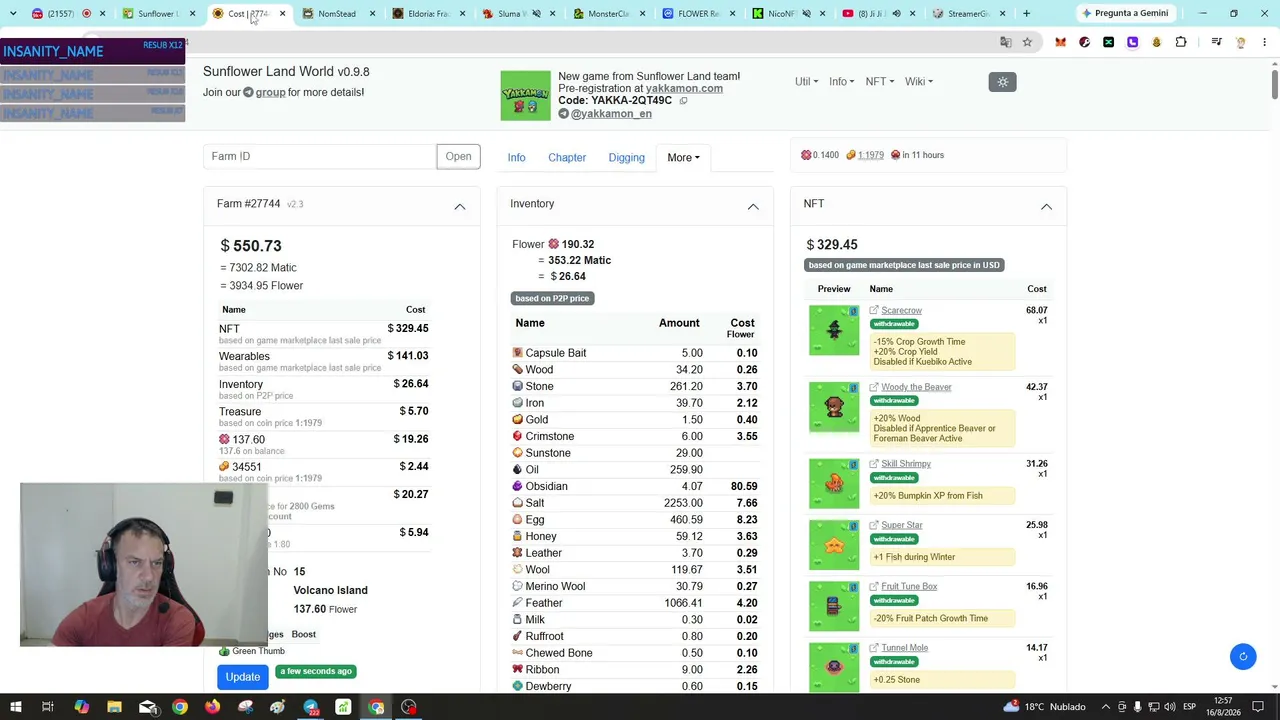The height and width of the screenshot is (720, 1280).
Task: Open the Super Star external link icon
Action: 874,525
